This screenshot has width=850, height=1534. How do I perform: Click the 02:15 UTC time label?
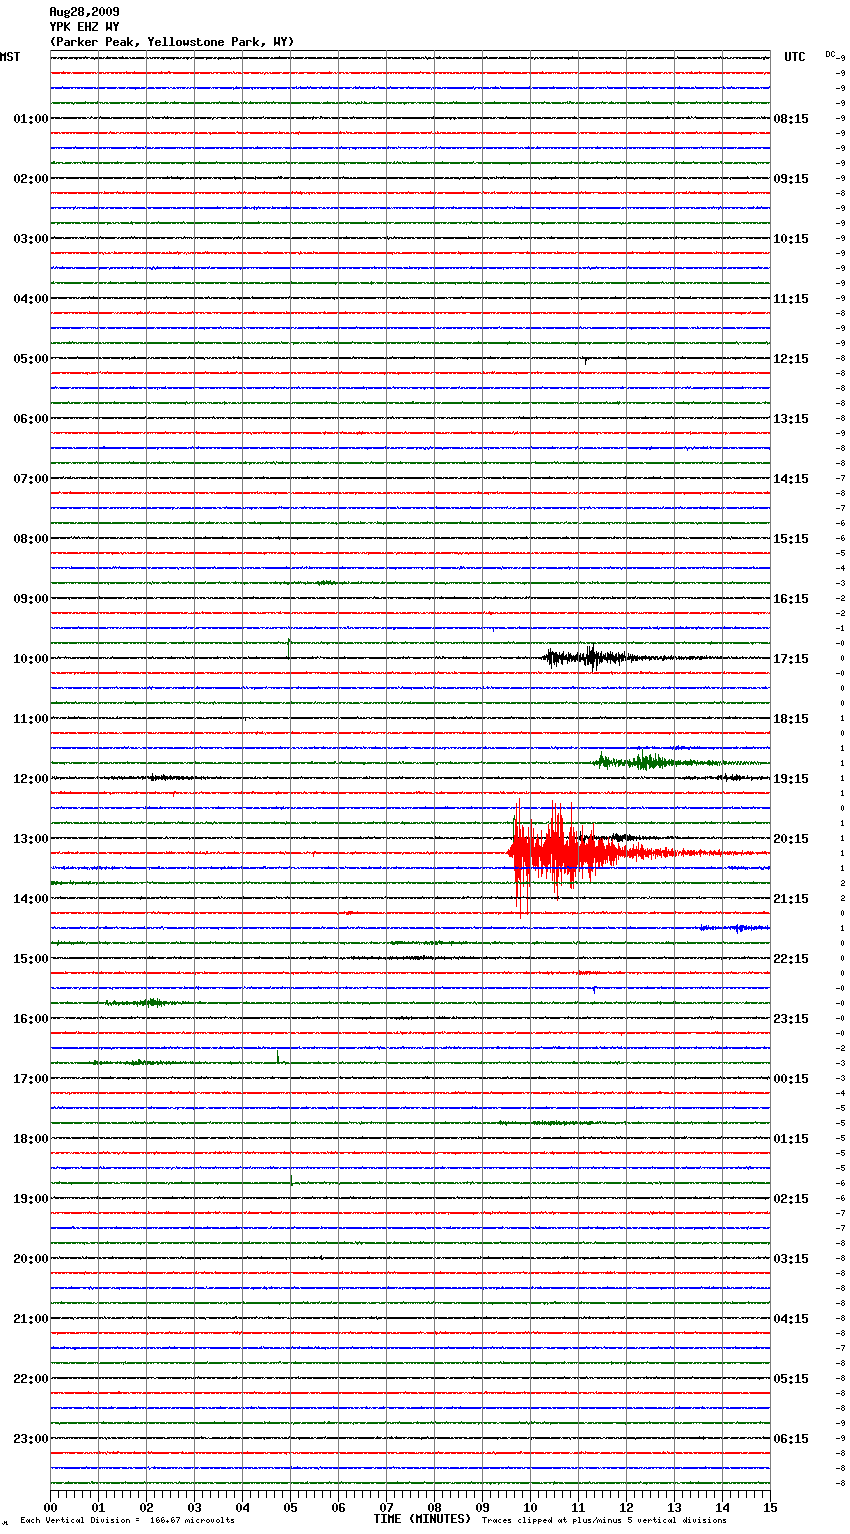[x=791, y=1199]
